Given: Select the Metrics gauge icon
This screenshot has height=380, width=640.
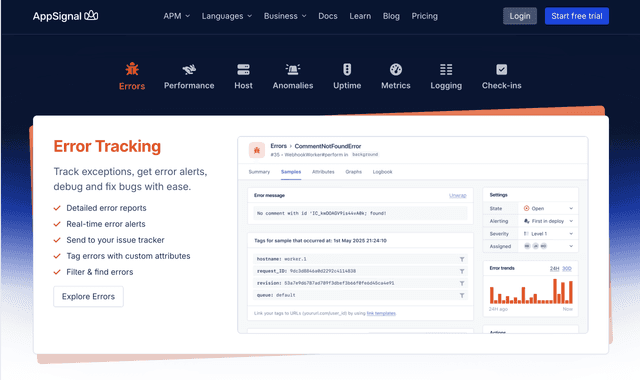Looking at the screenshot, I should point(396,69).
